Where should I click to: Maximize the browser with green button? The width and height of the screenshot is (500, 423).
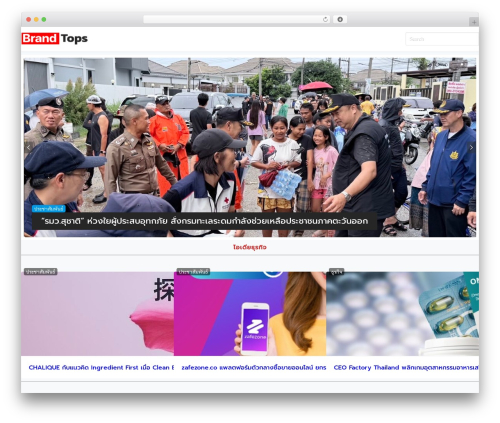click(44, 19)
